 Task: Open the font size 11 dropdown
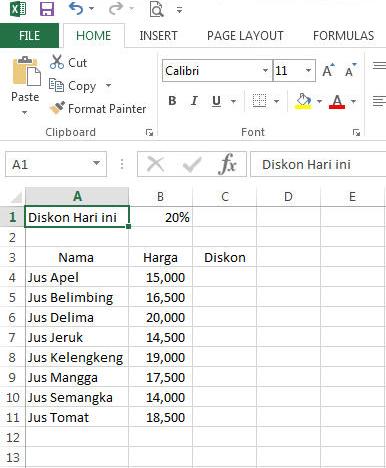[308, 71]
